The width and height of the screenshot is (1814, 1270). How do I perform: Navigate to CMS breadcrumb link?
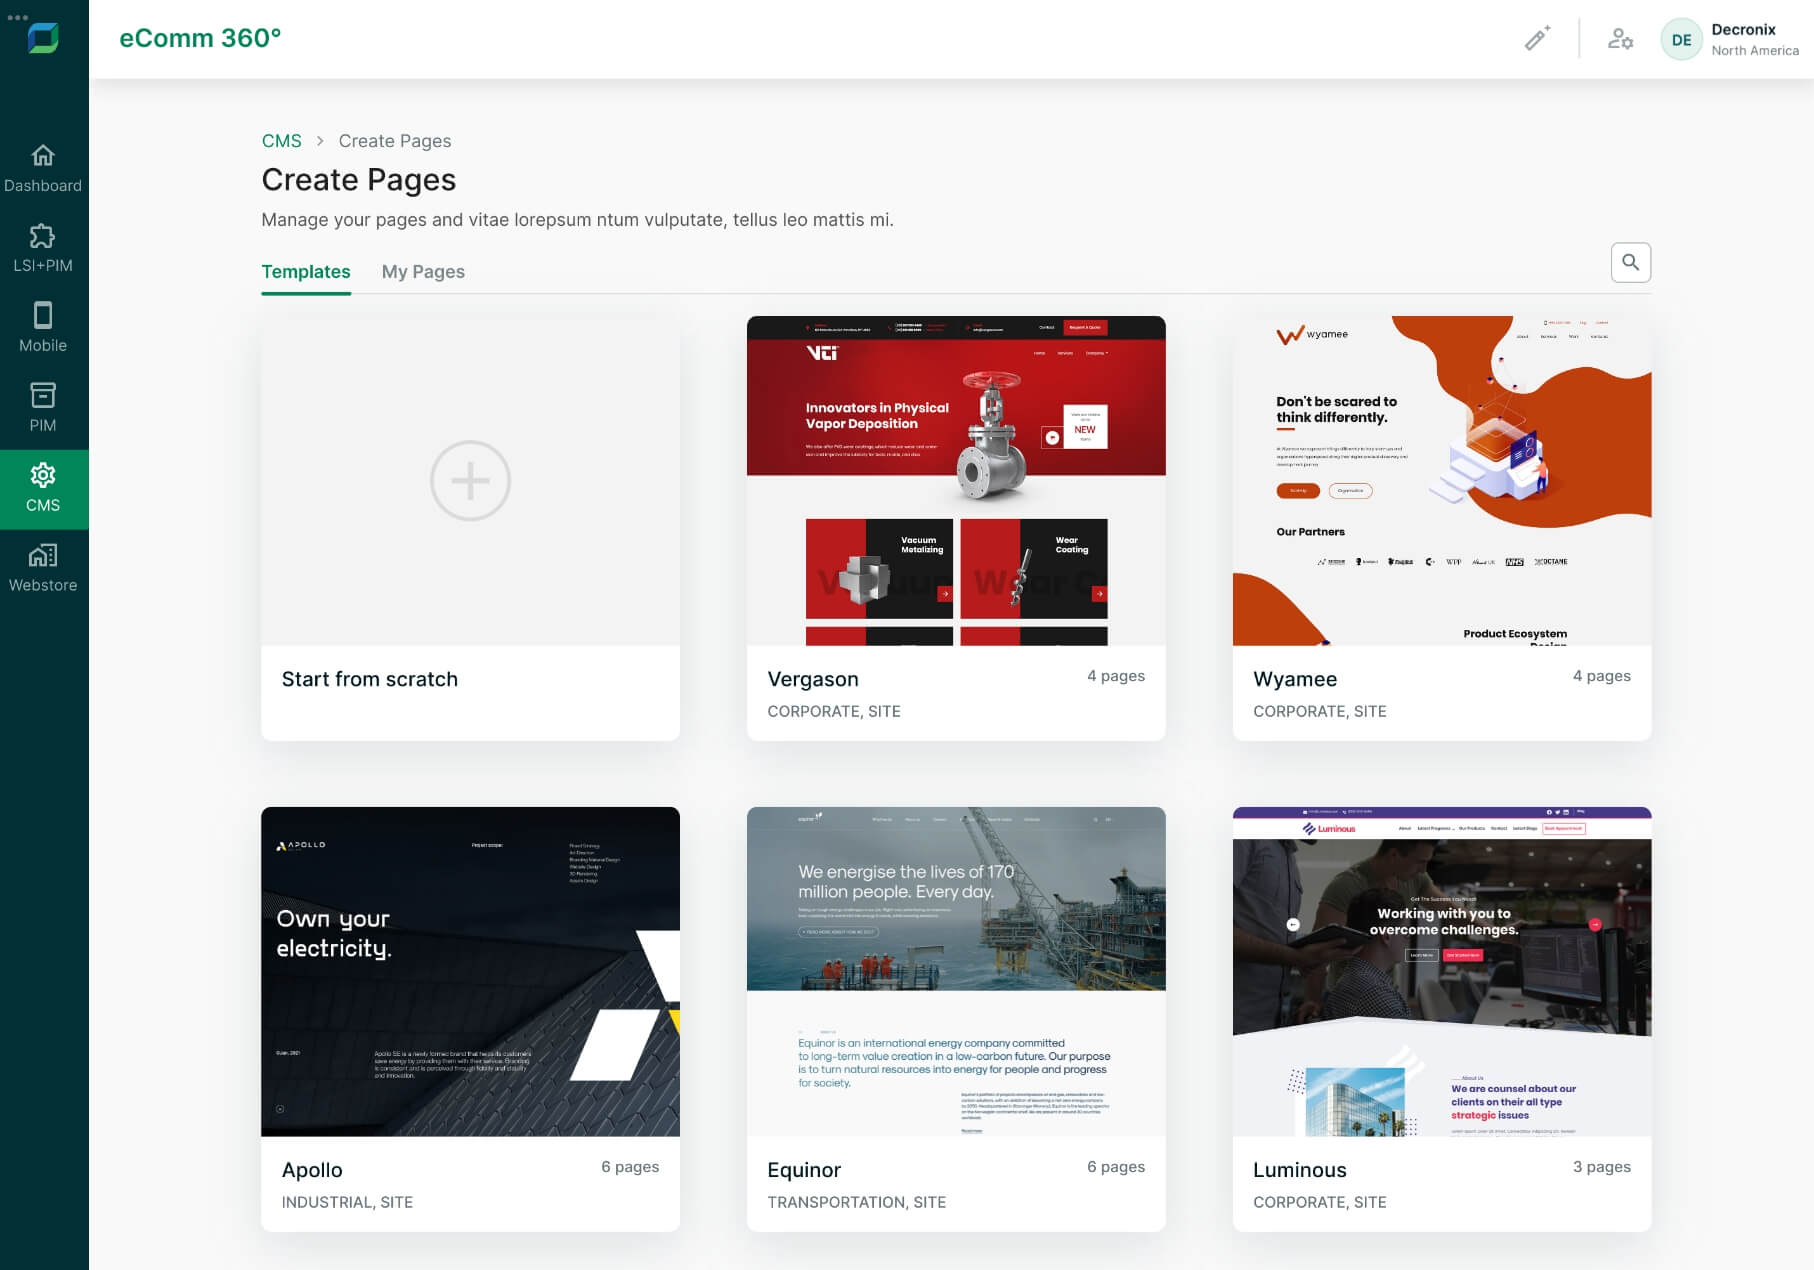281,141
